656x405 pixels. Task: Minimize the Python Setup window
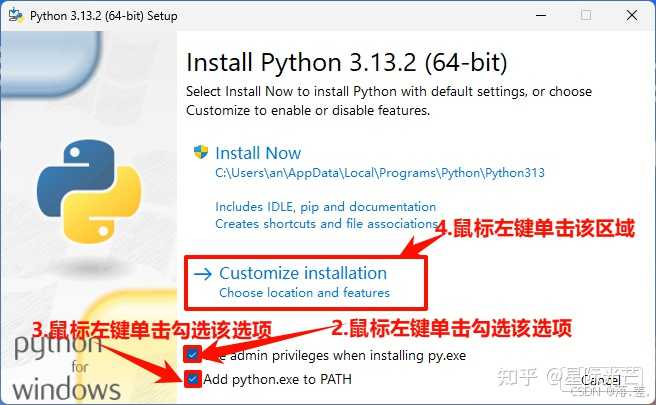pyautogui.click(x=541, y=15)
